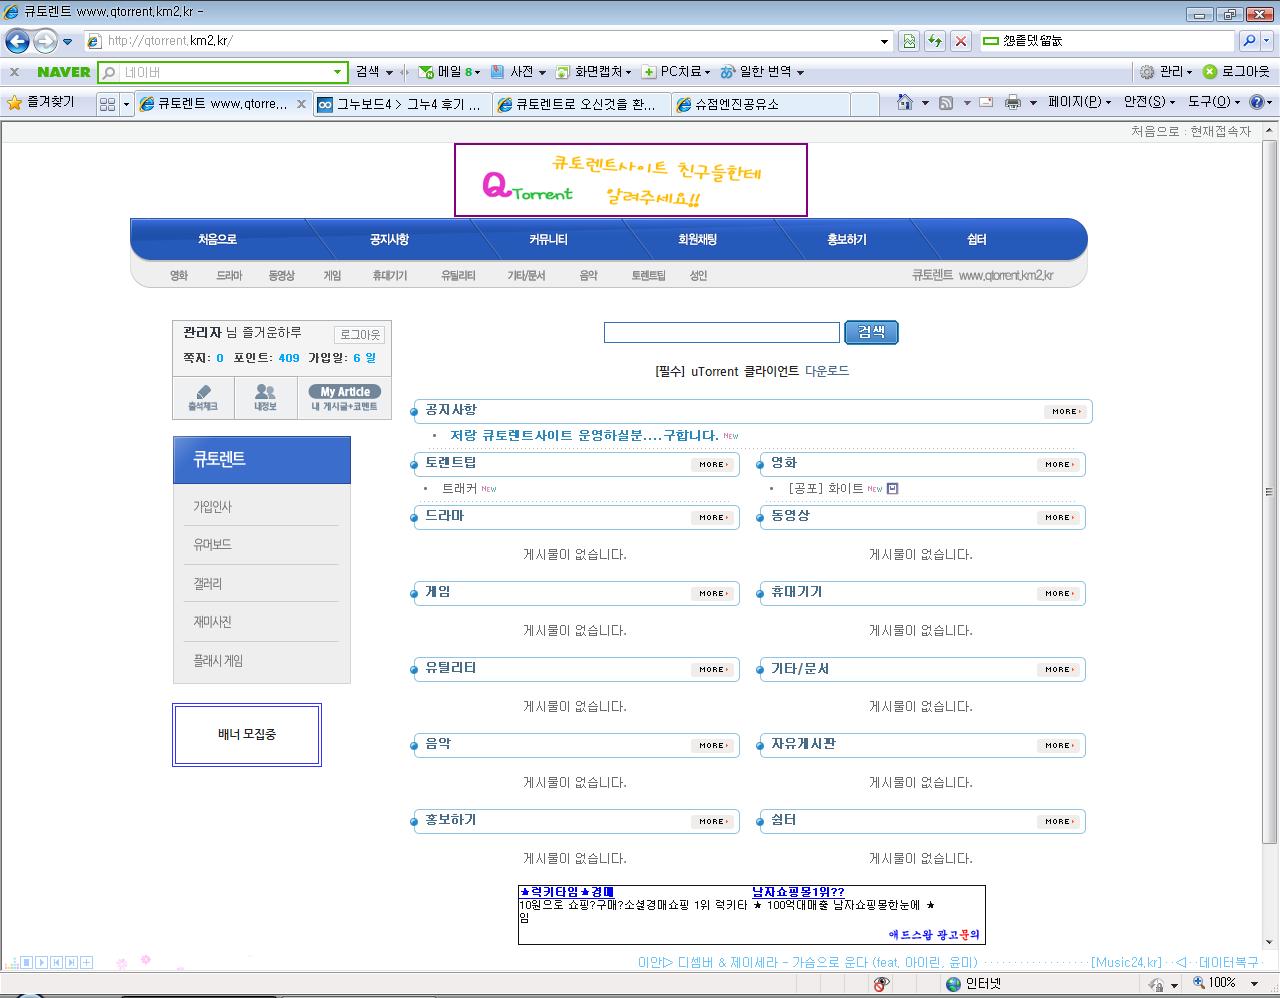
Task: Click the browser Back arrow button
Action: (x=17, y=41)
